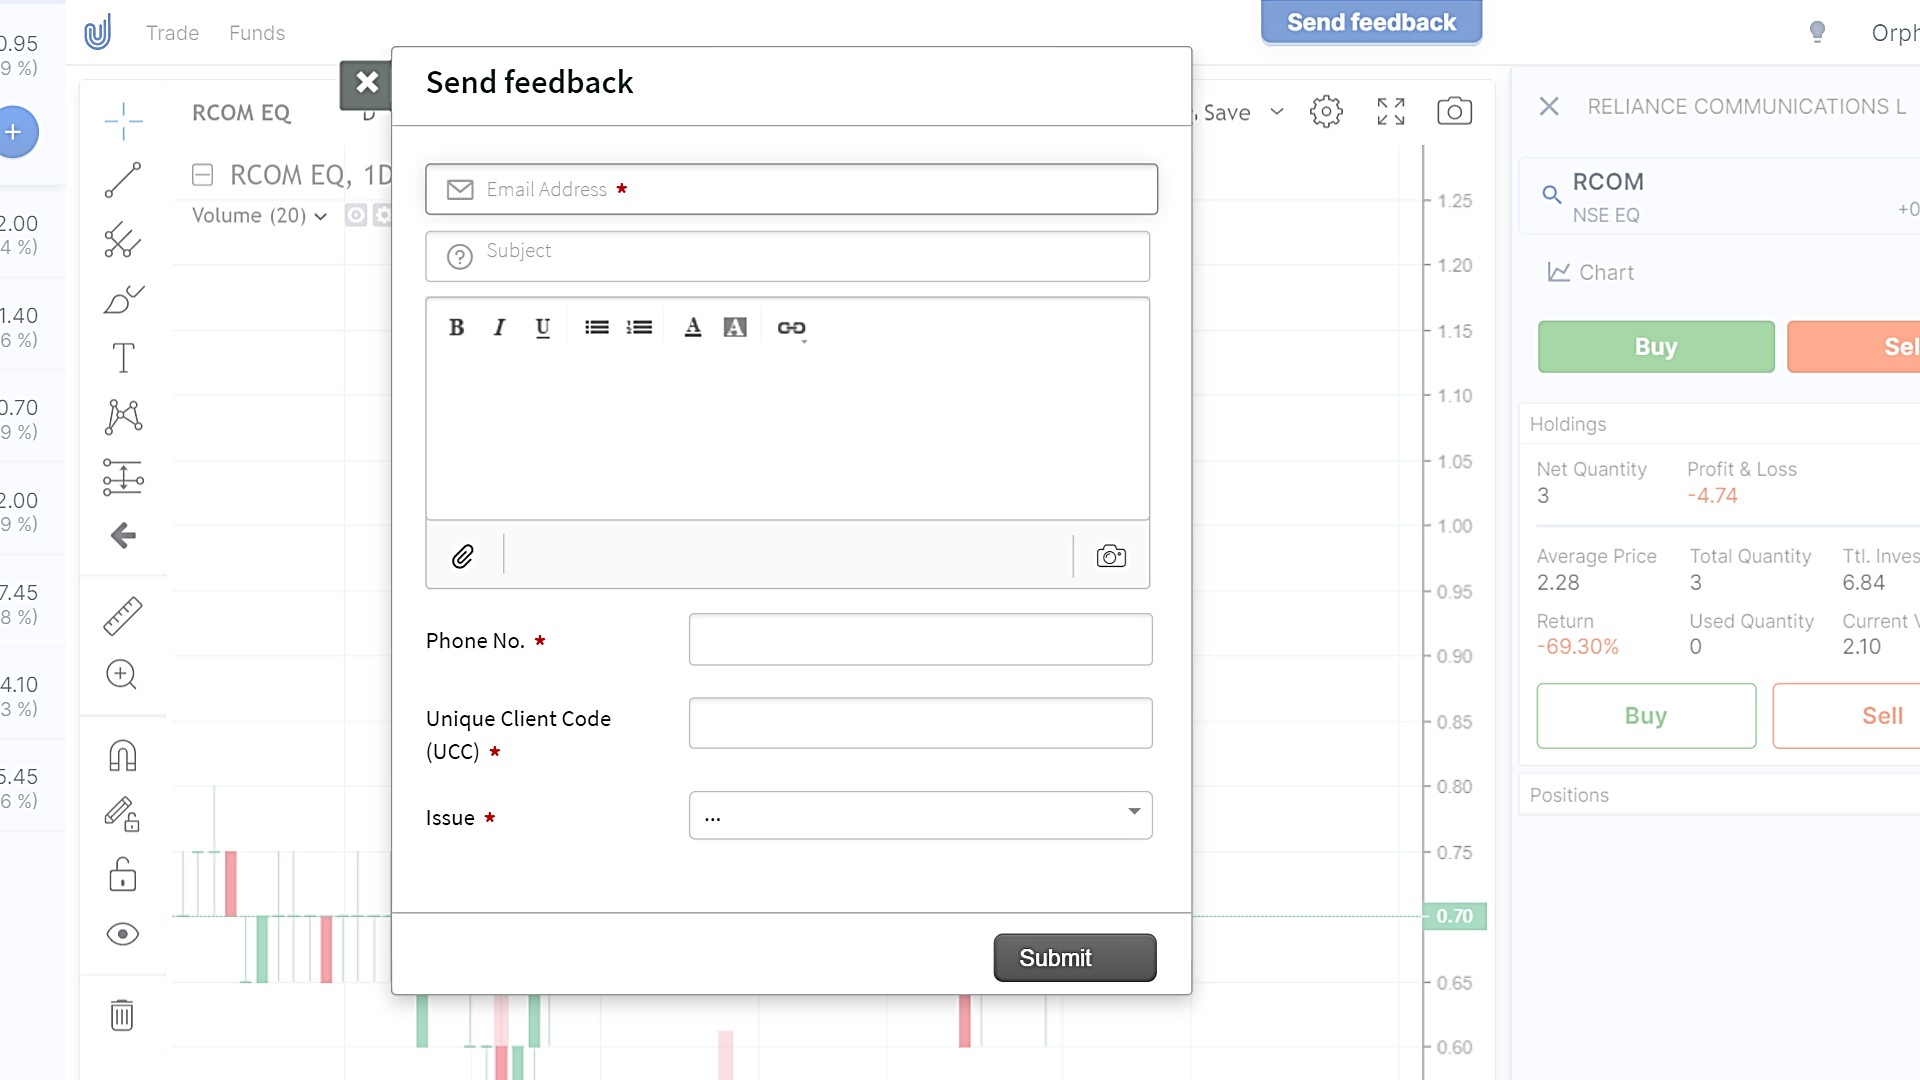
Task: Pick the text color tool in editor
Action: [x=692, y=327]
